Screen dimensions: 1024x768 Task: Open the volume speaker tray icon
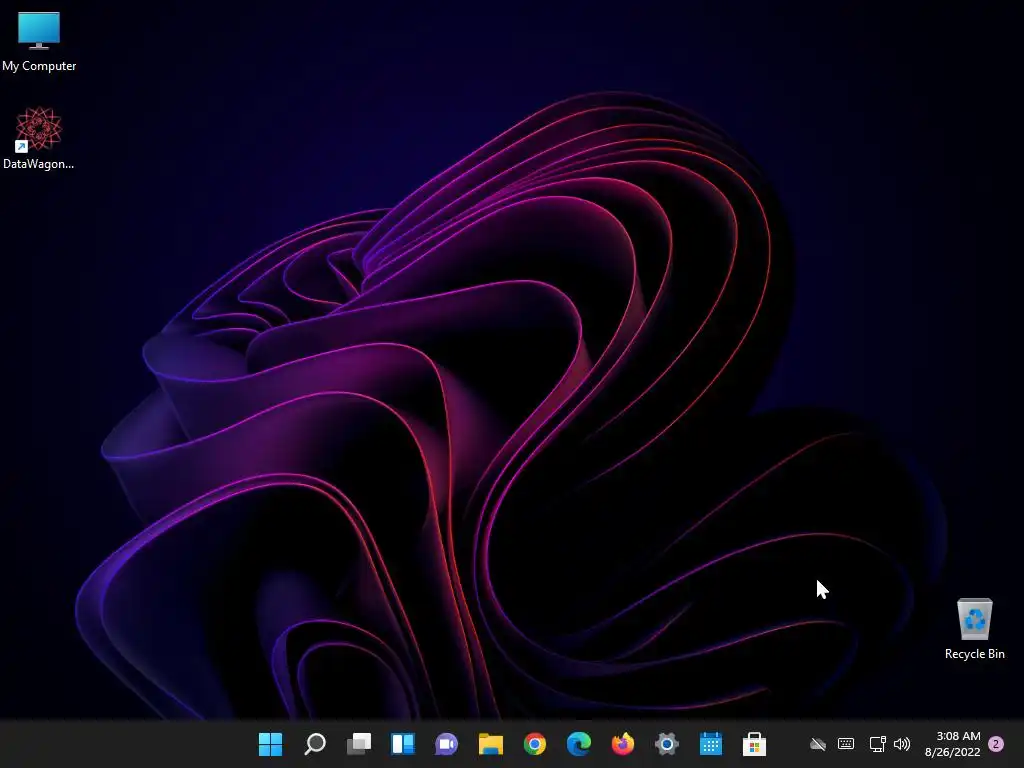point(902,744)
